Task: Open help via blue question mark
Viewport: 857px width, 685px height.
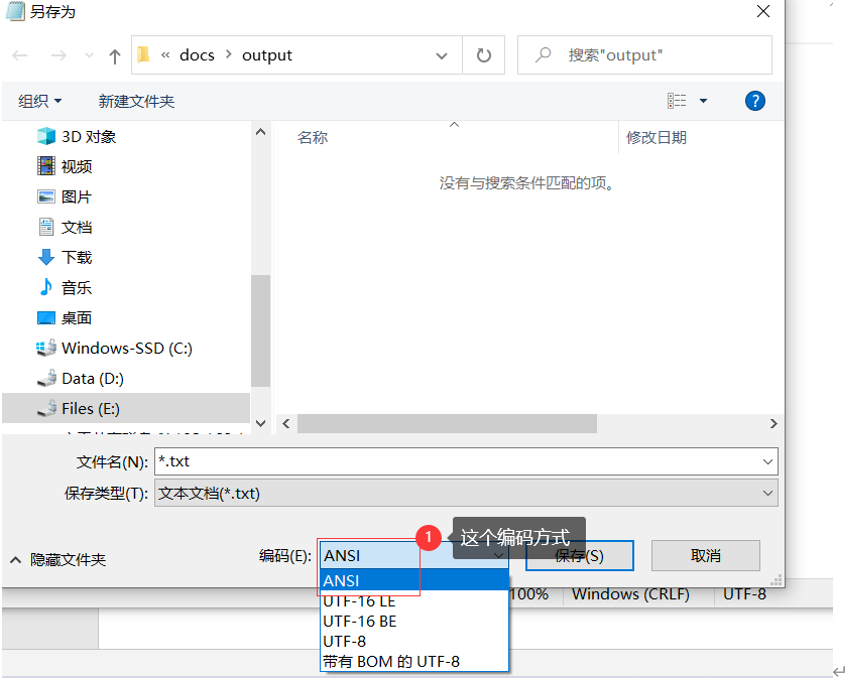Action: tap(755, 101)
